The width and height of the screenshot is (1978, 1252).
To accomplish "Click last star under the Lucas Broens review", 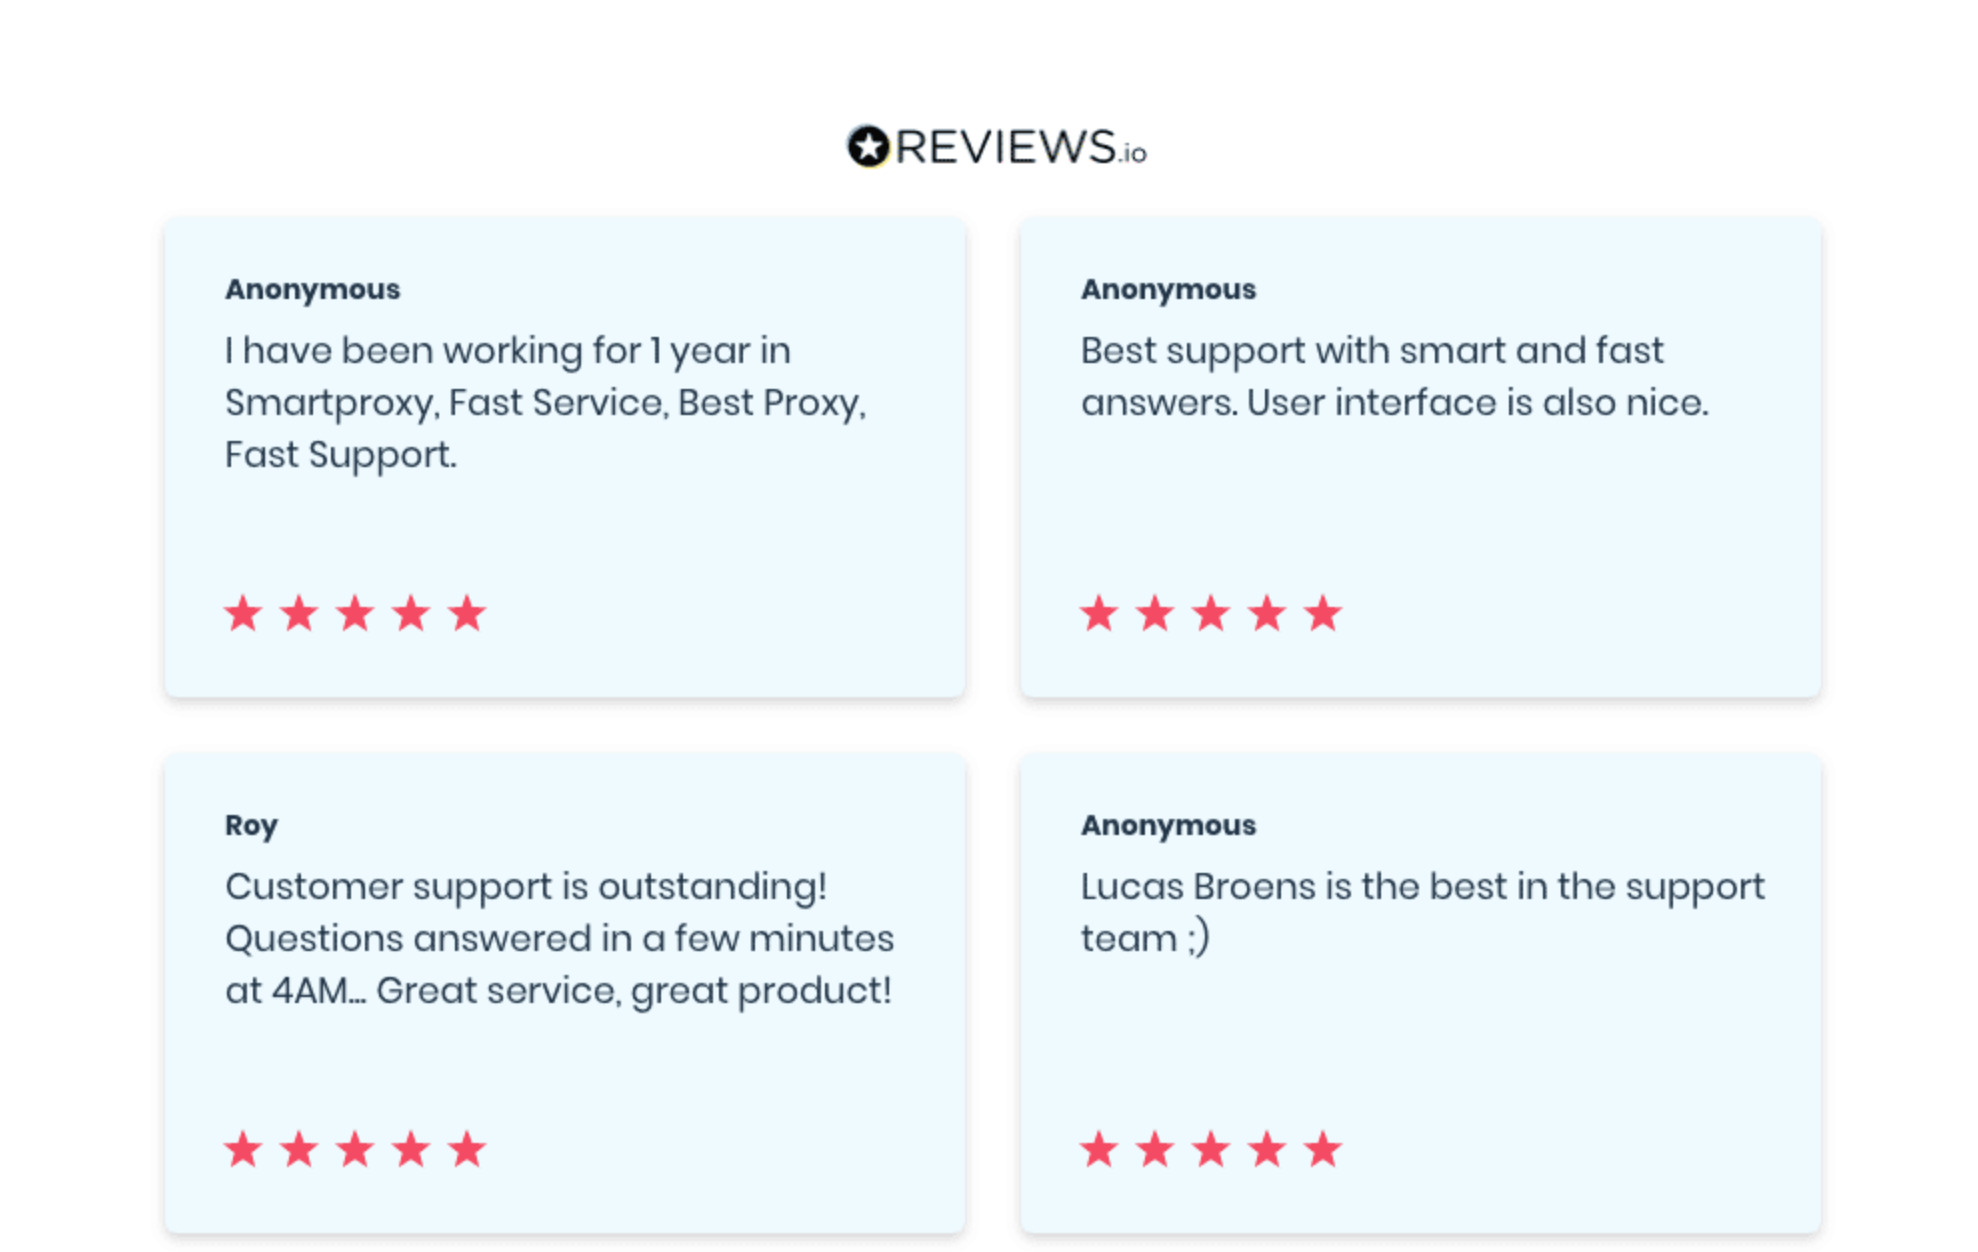I will (1323, 1149).
